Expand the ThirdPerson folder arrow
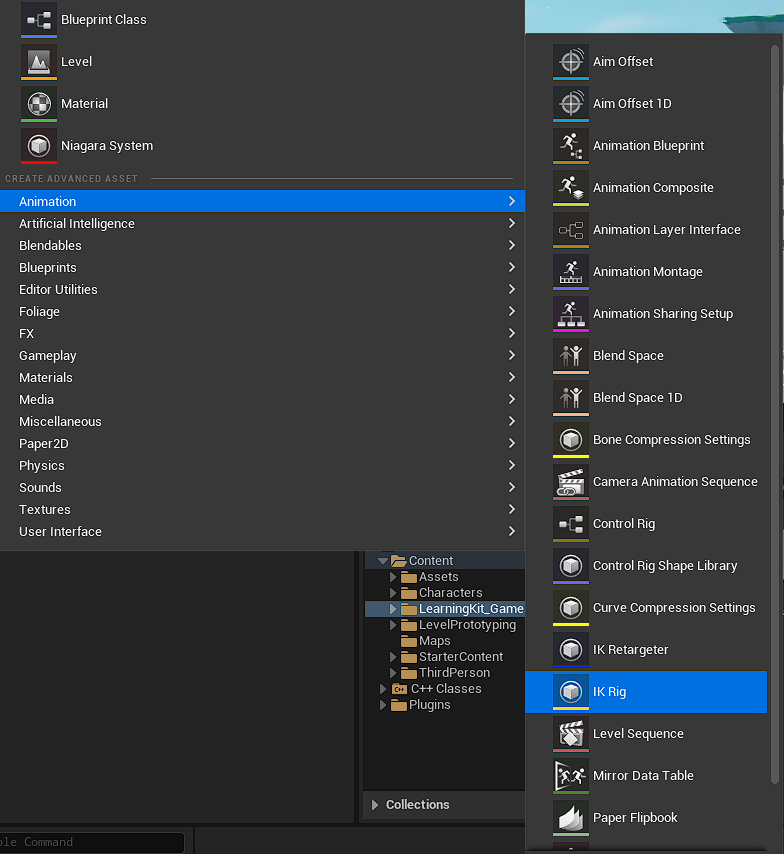The image size is (784, 854). (x=393, y=673)
